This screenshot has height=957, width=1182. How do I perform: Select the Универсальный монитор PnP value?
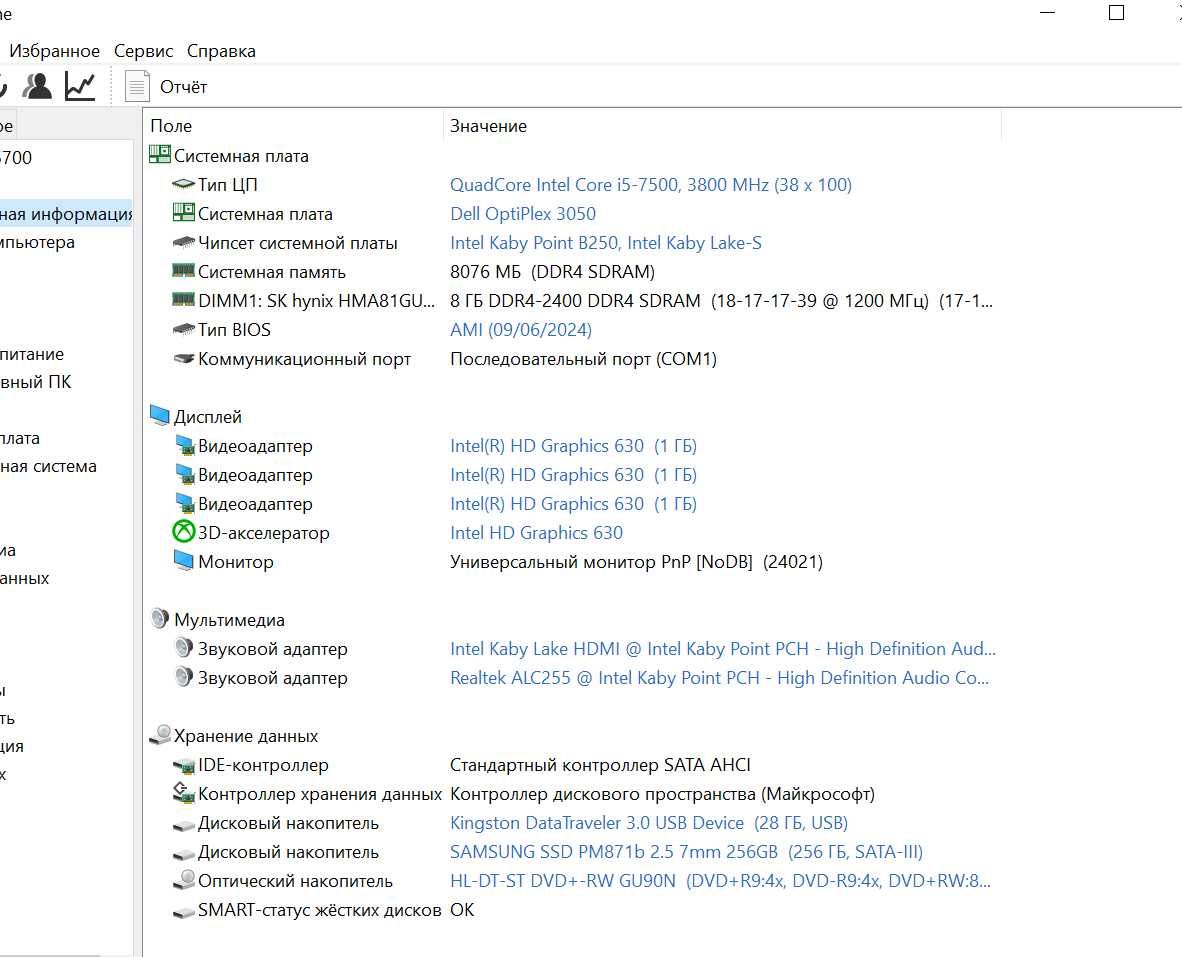(636, 562)
